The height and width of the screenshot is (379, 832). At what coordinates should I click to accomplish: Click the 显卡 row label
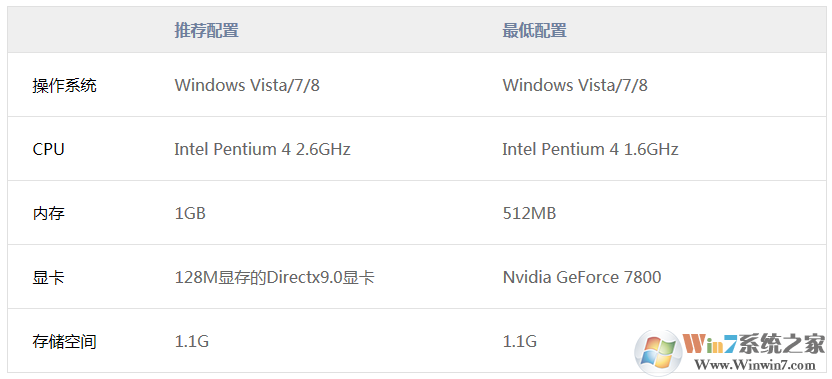tap(48, 278)
